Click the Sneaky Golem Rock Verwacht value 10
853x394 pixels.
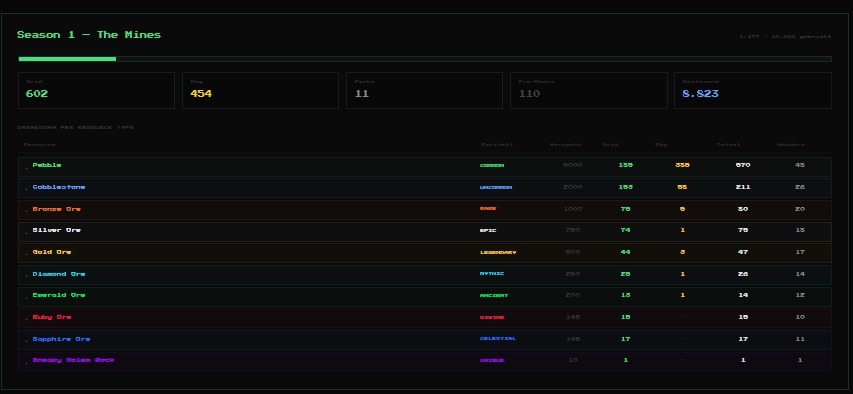pyautogui.click(x=572, y=360)
